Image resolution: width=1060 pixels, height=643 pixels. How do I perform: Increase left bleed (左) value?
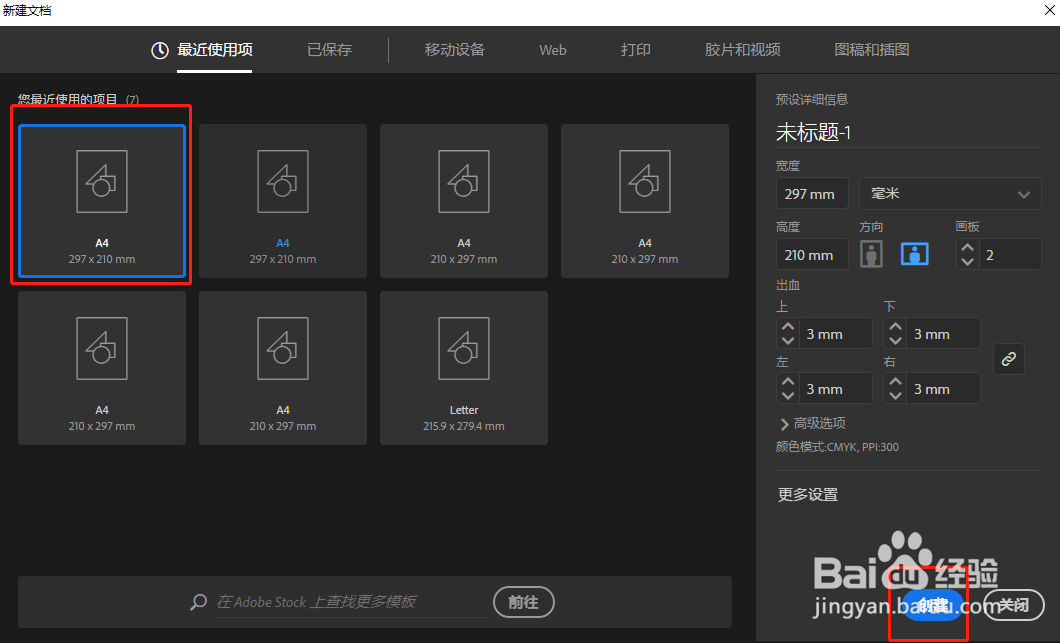[x=788, y=382]
